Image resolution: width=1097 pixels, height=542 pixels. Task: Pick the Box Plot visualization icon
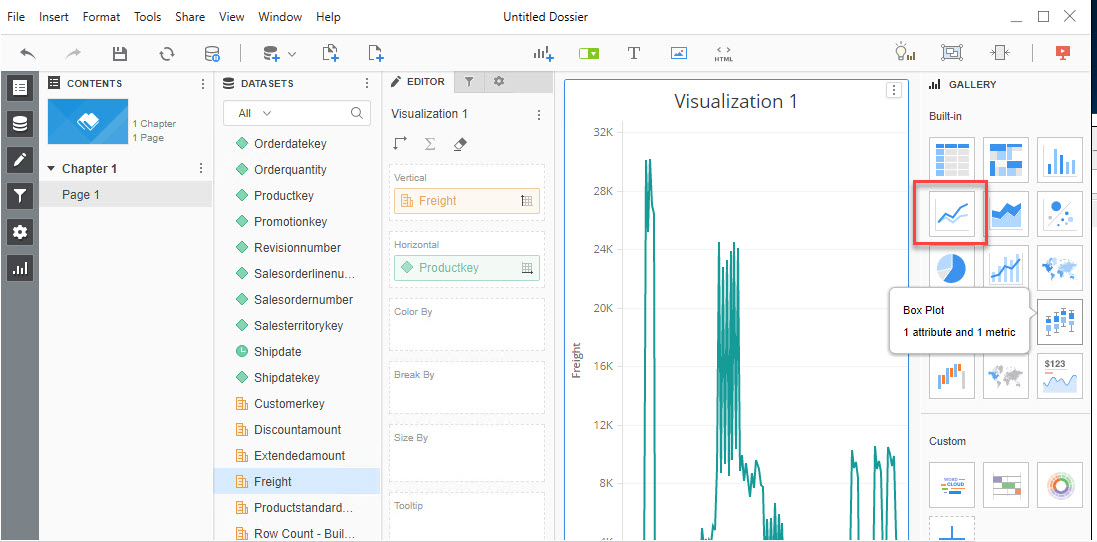[x=1059, y=321]
